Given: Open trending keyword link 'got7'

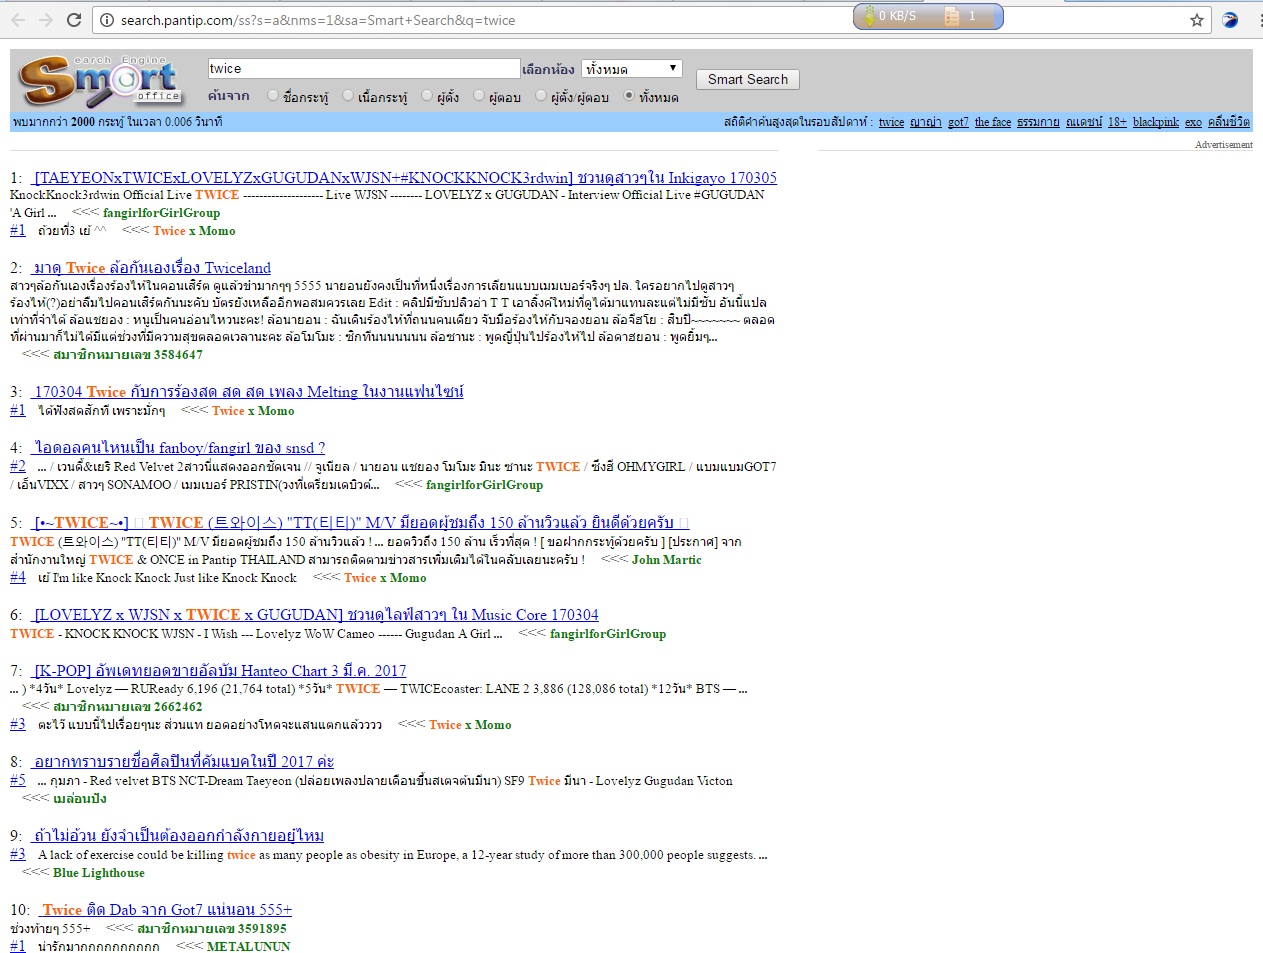Looking at the screenshot, I should point(958,122).
